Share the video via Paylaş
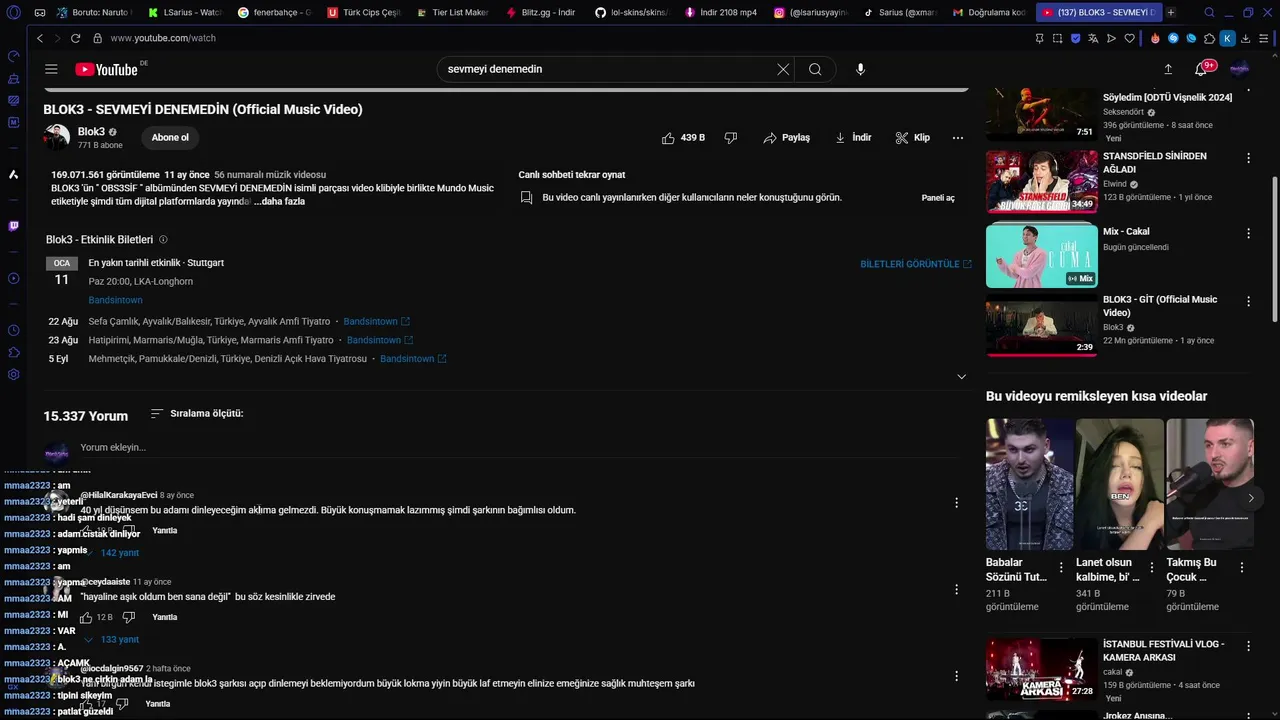This screenshot has height=720, width=1280. pos(786,138)
